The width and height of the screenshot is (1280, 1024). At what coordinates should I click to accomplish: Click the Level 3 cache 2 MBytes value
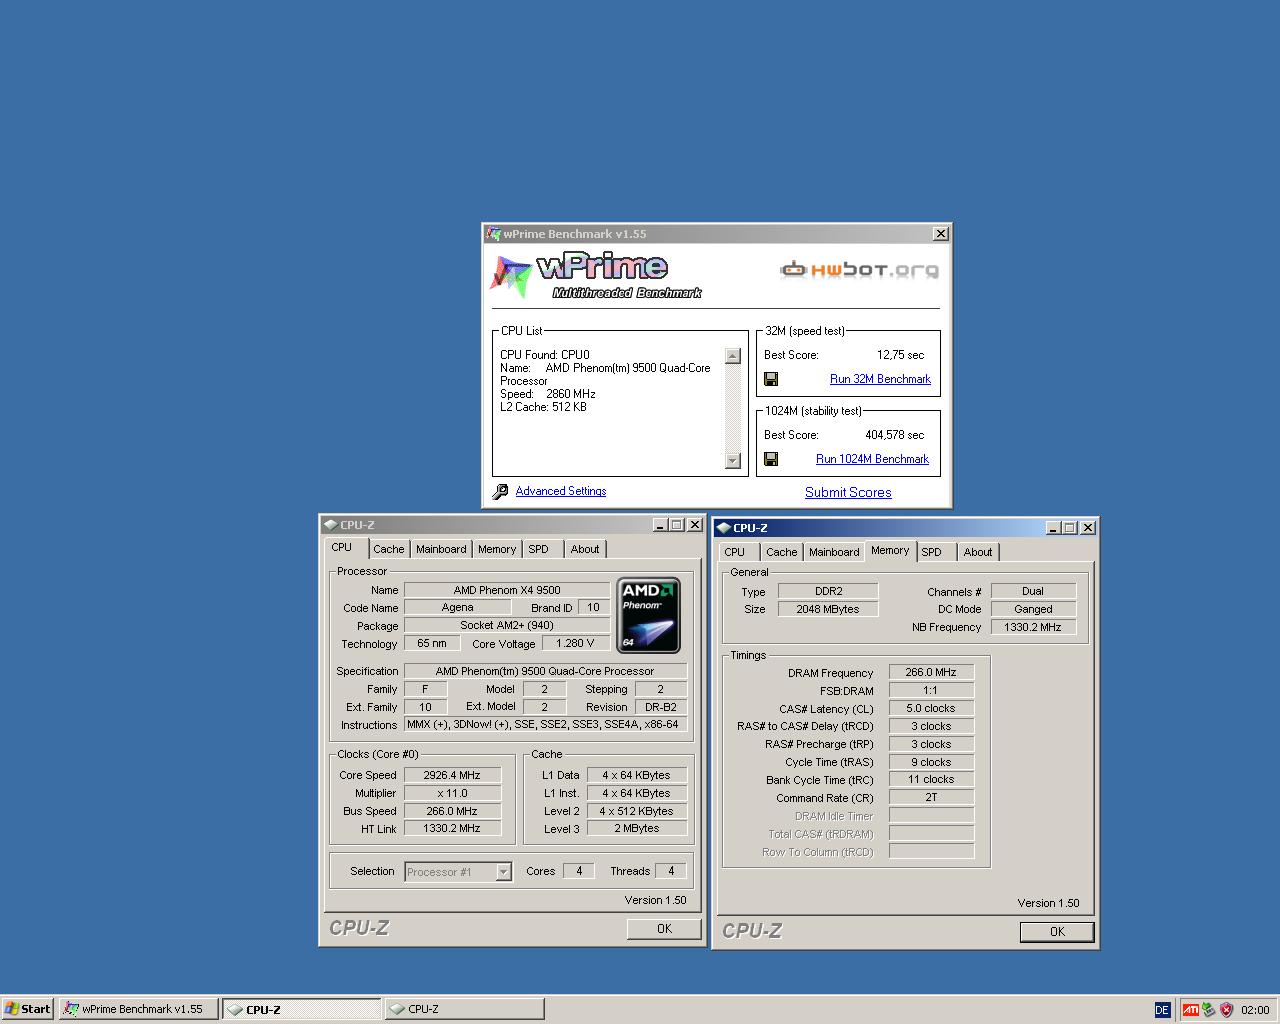(636, 828)
